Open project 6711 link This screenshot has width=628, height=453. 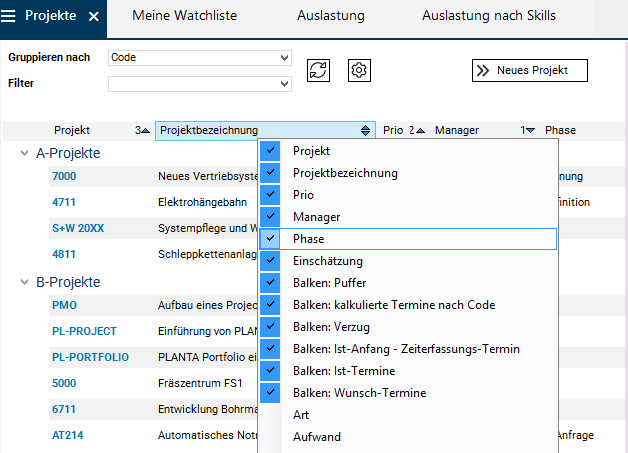pyautogui.click(x=64, y=409)
